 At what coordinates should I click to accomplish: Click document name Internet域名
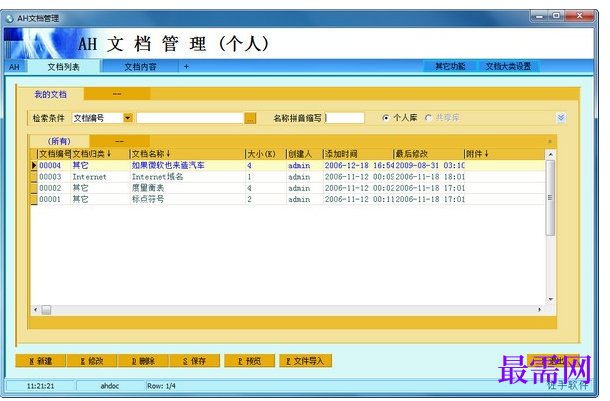pyautogui.click(x=158, y=177)
